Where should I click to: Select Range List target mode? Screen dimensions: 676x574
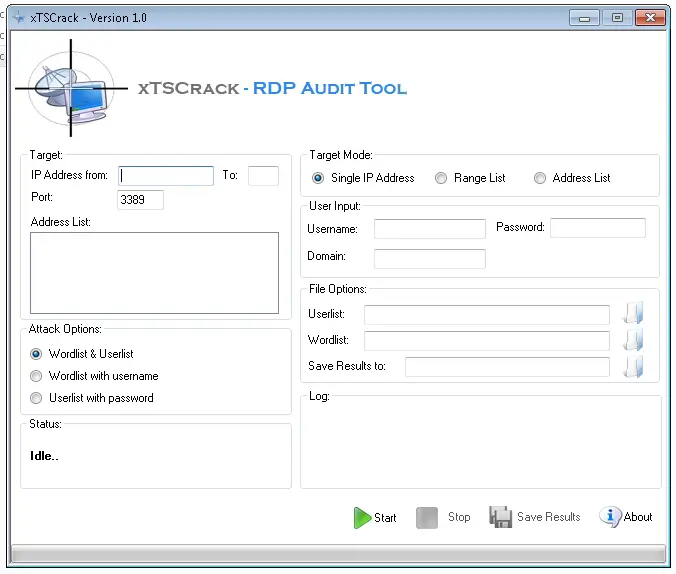pyautogui.click(x=441, y=178)
